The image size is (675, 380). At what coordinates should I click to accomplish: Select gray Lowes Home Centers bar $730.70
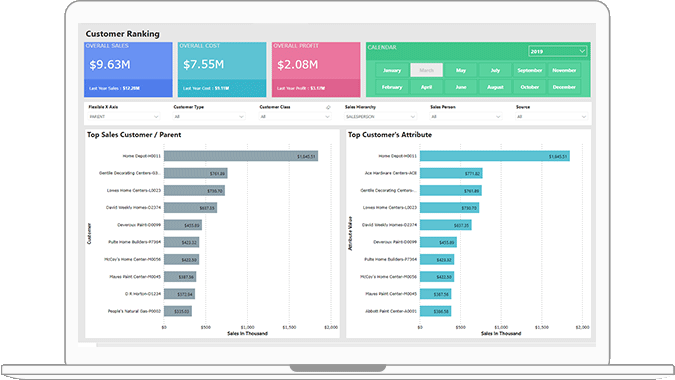click(x=195, y=191)
